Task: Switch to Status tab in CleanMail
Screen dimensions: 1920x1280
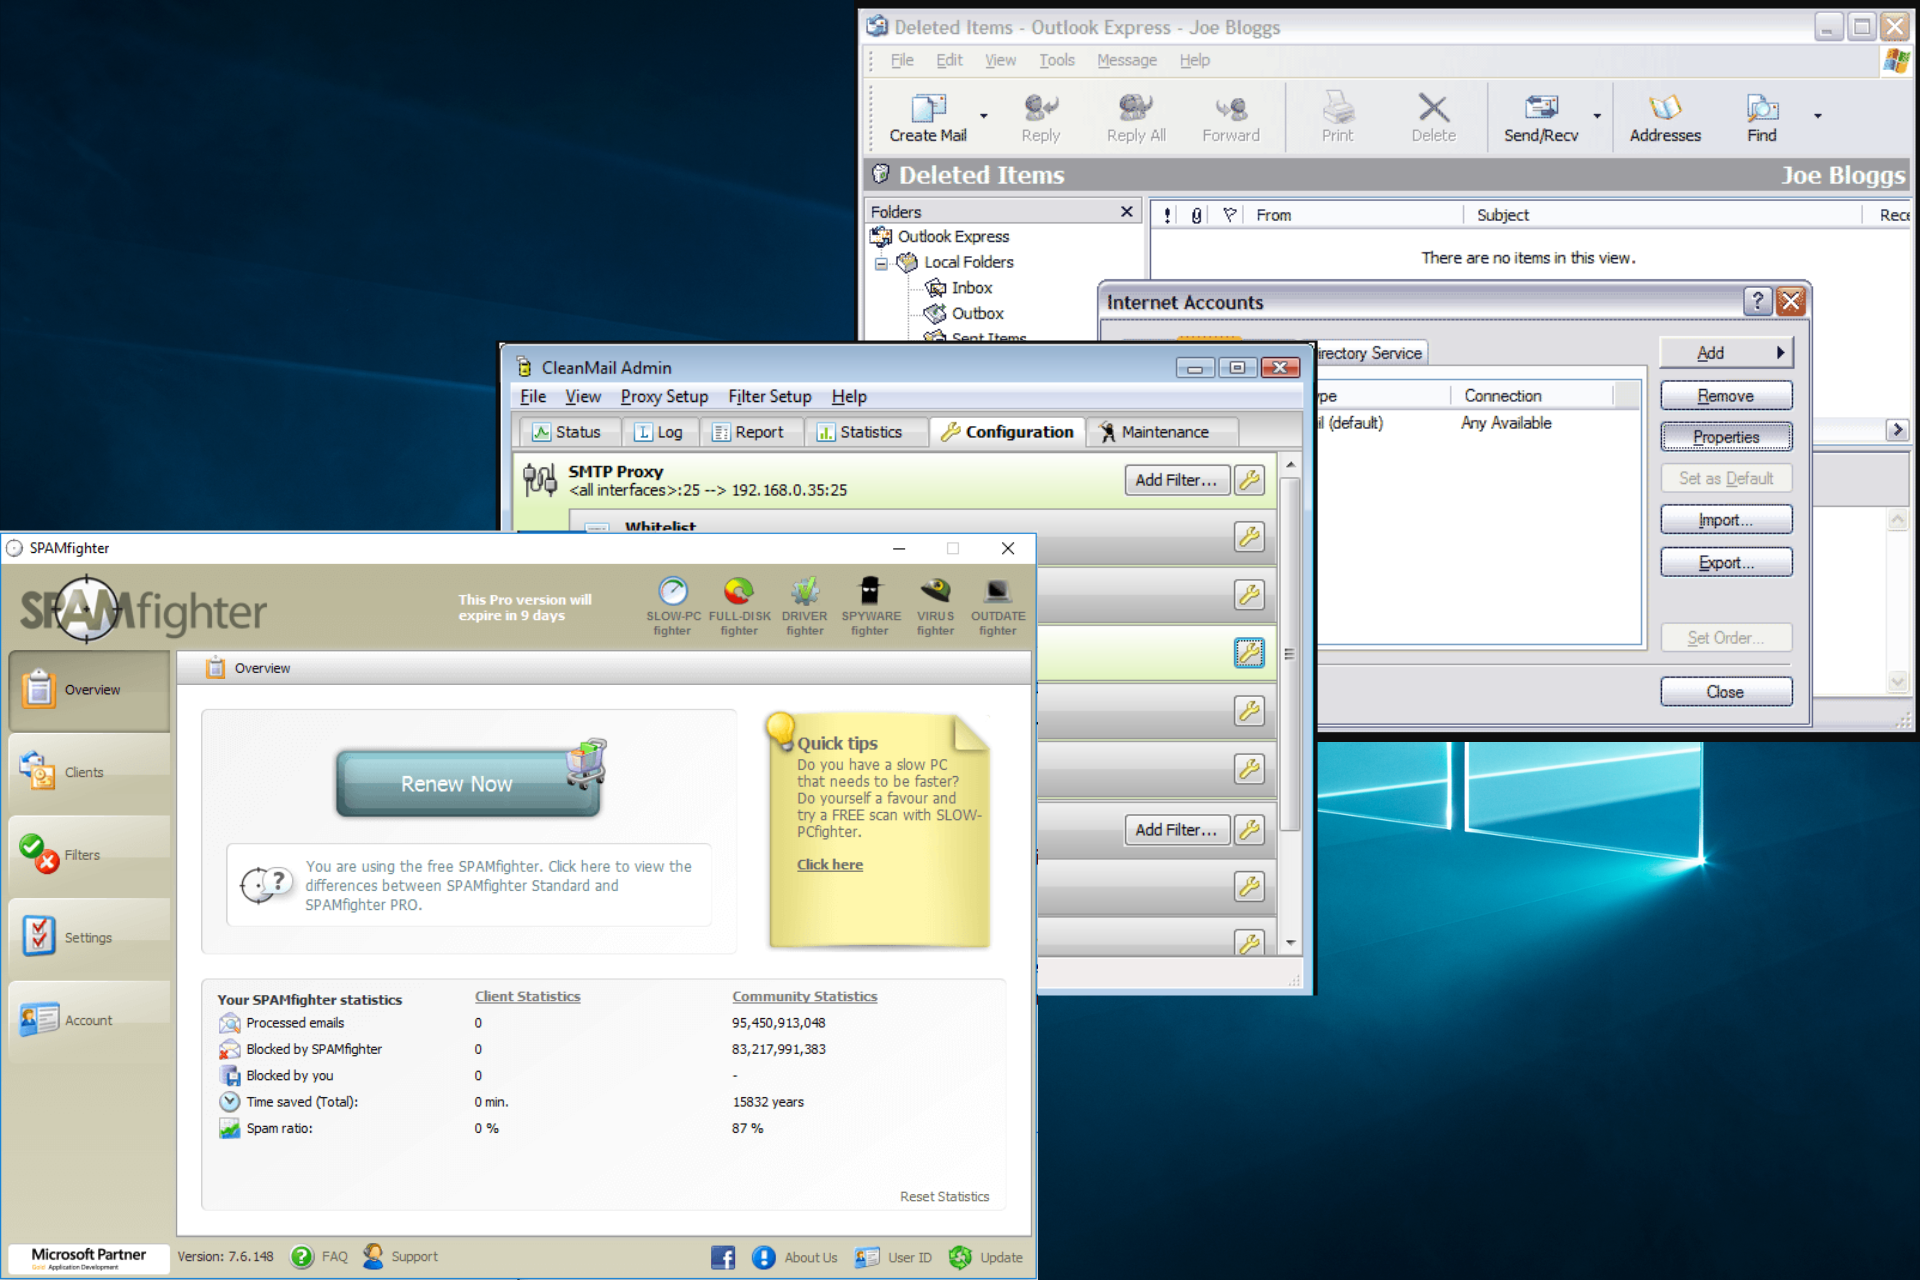Action: 567,432
